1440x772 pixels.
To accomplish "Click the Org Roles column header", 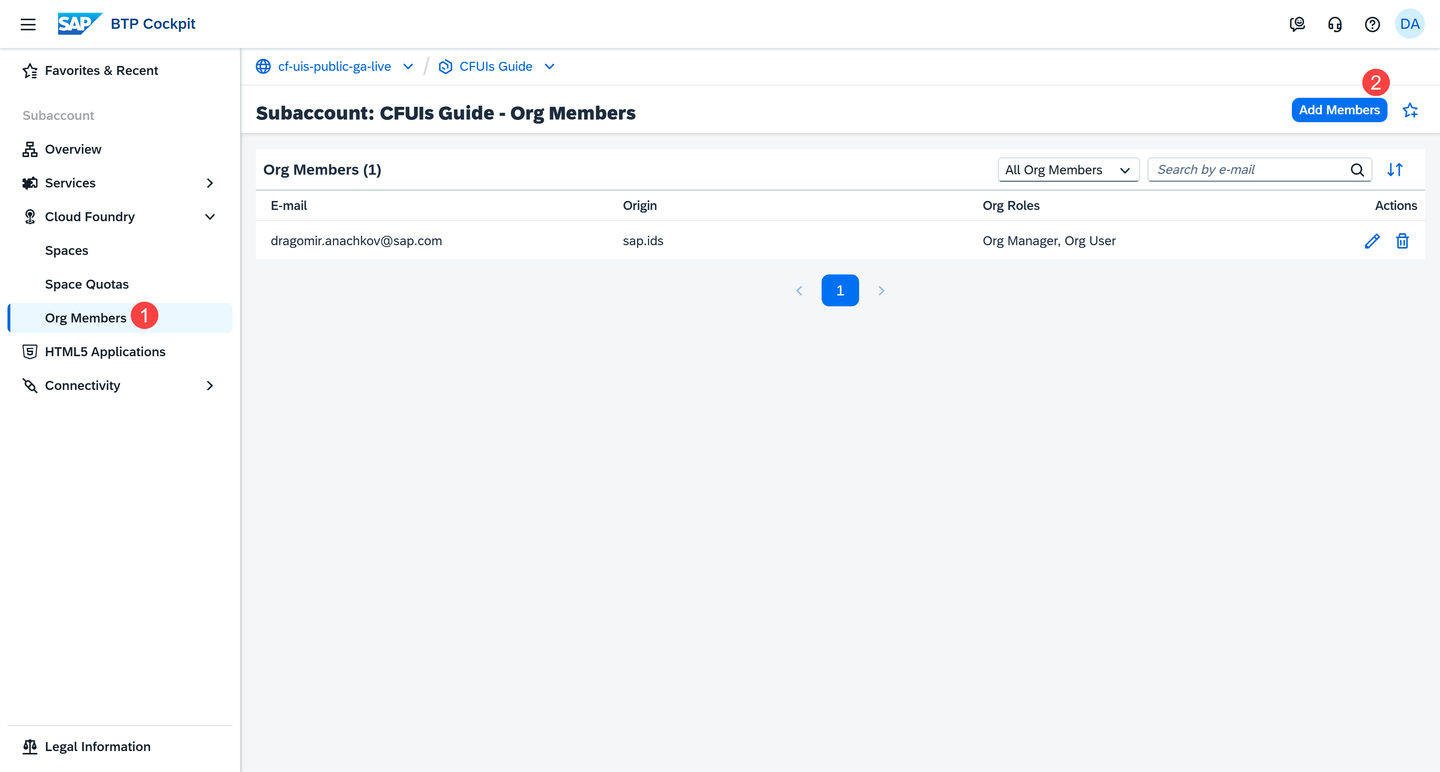I will 1011,206.
